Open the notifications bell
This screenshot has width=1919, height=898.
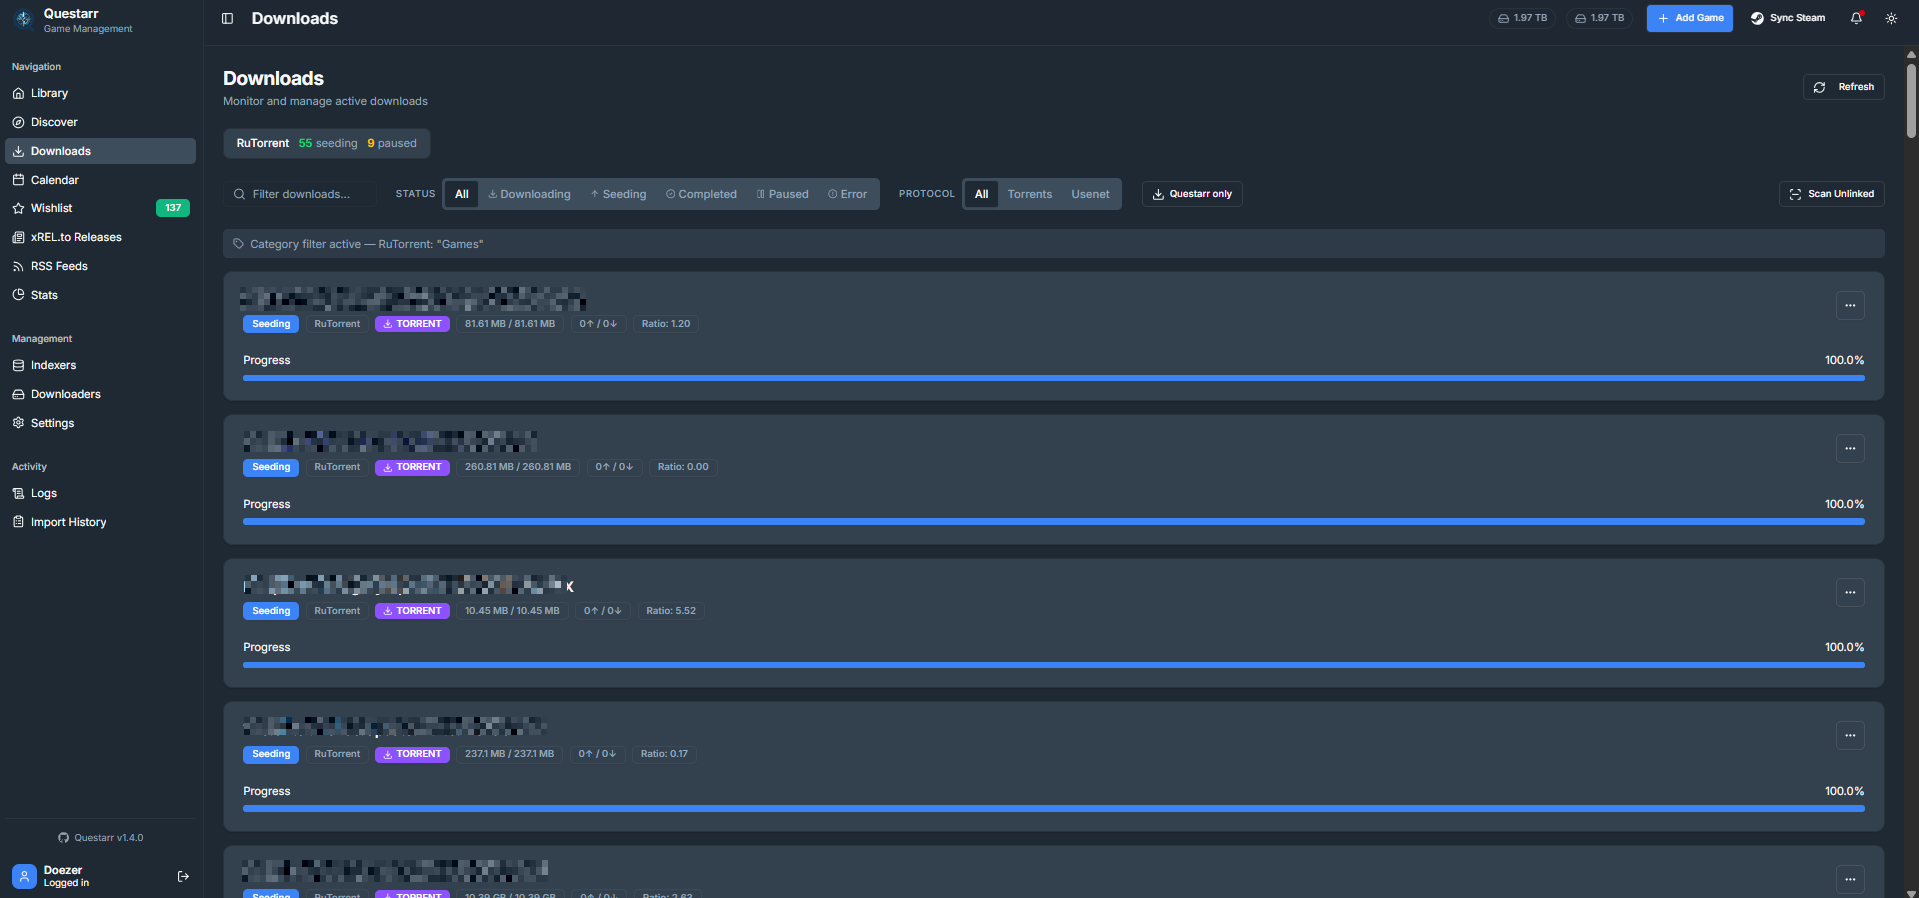(1856, 18)
